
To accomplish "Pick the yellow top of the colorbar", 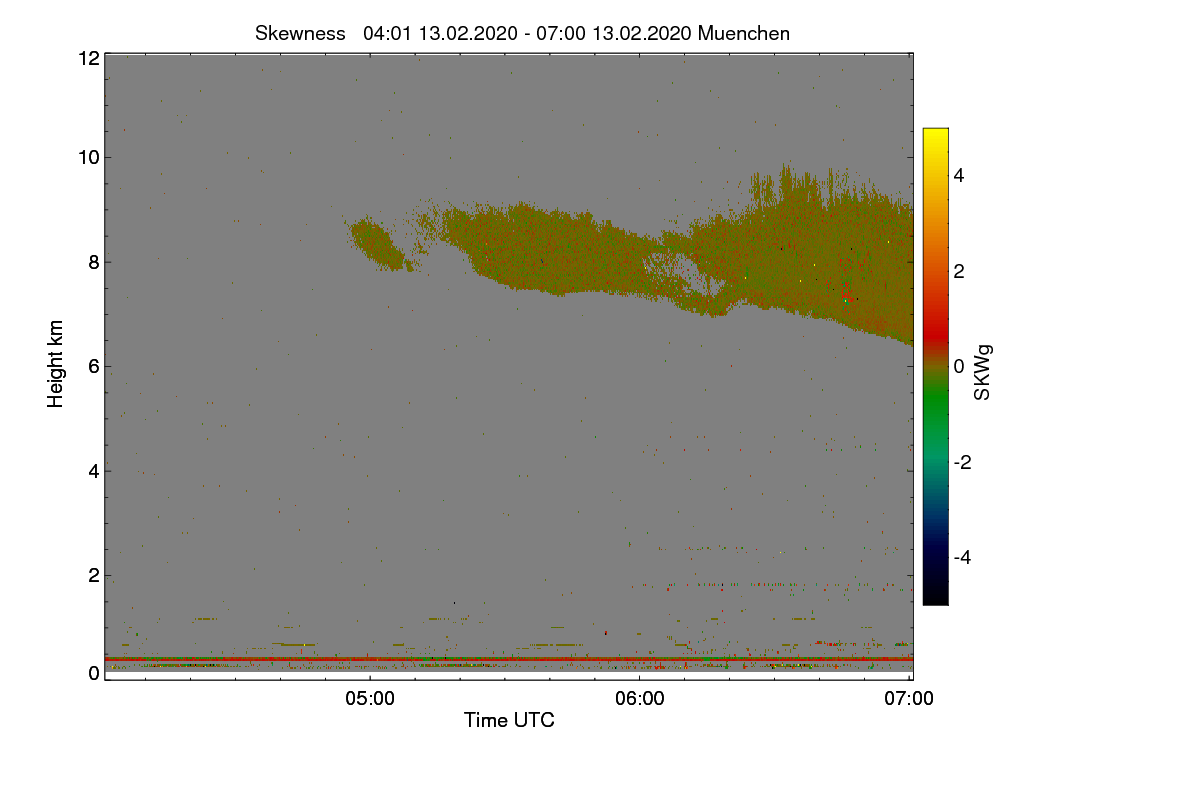I will [x=935, y=134].
